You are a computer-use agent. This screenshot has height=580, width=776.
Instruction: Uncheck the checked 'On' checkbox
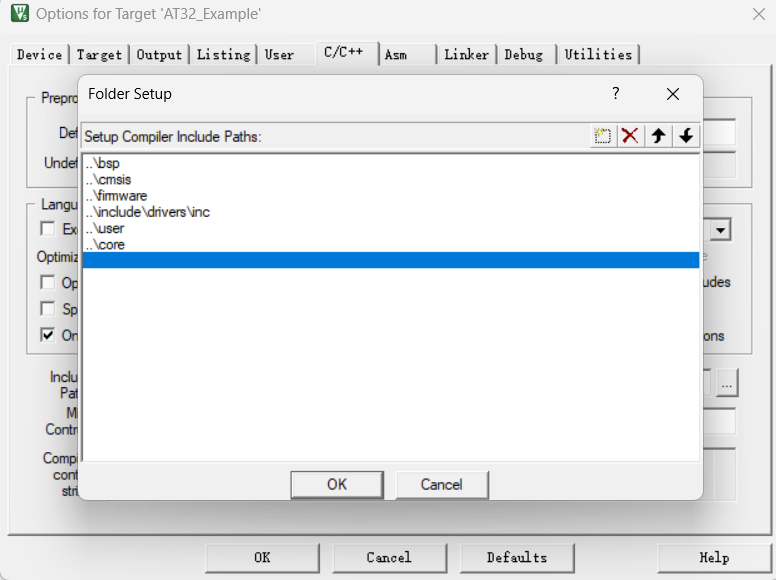click(x=48, y=335)
